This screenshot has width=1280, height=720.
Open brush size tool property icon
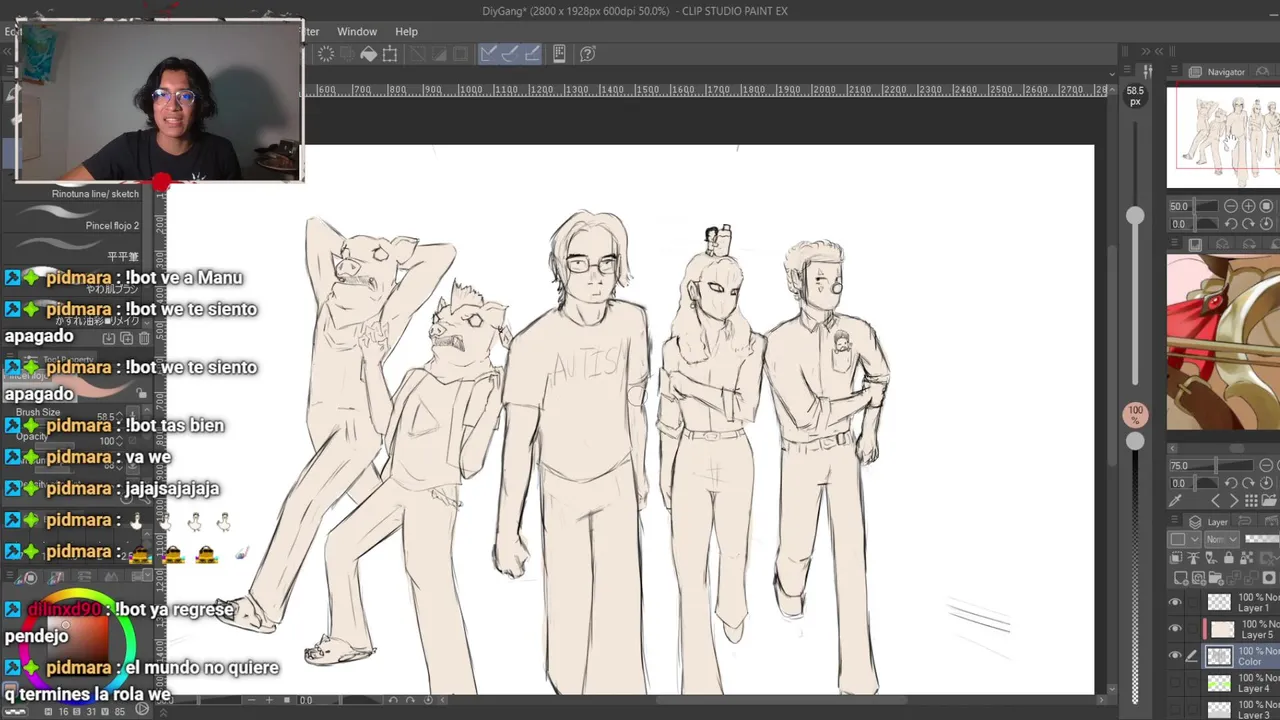1148,70
